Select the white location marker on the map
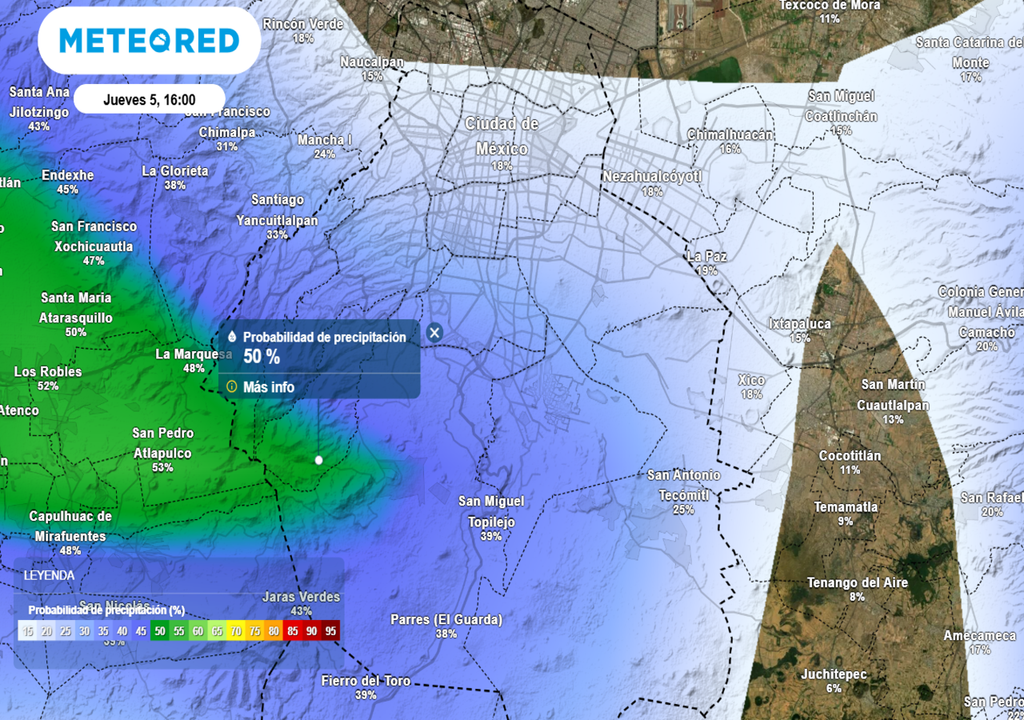Image resolution: width=1024 pixels, height=720 pixels. [318, 461]
